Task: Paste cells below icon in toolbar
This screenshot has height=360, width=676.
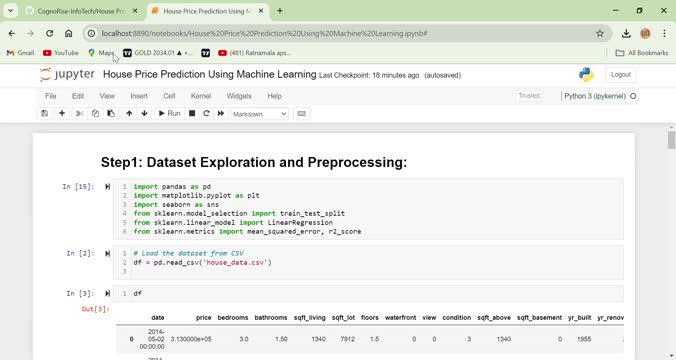Action: tap(111, 113)
